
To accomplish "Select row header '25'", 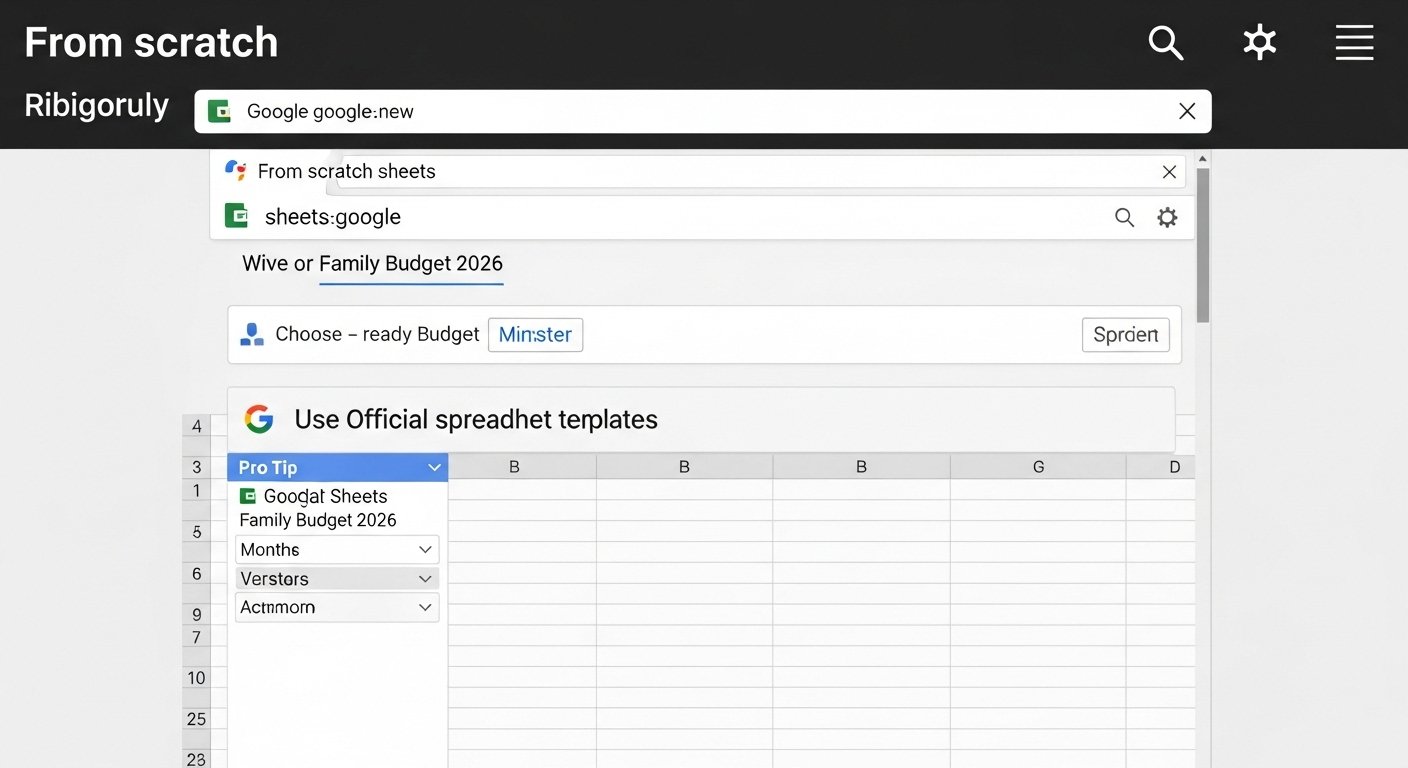I will [196, 719].
